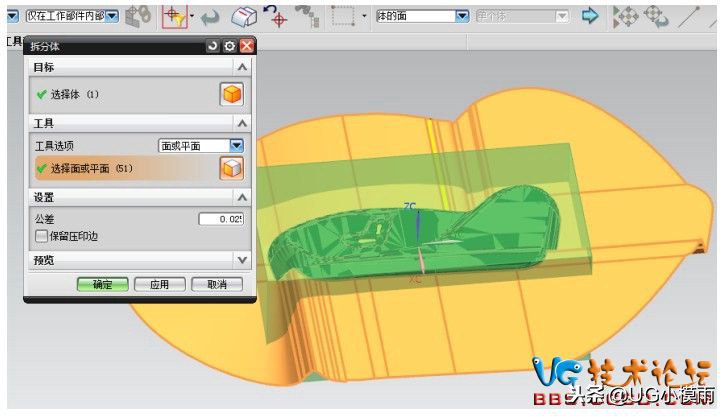Collapse the 目标 section
Image resolution: width=727 pixels, height=417 pixels.
(241, 66)
